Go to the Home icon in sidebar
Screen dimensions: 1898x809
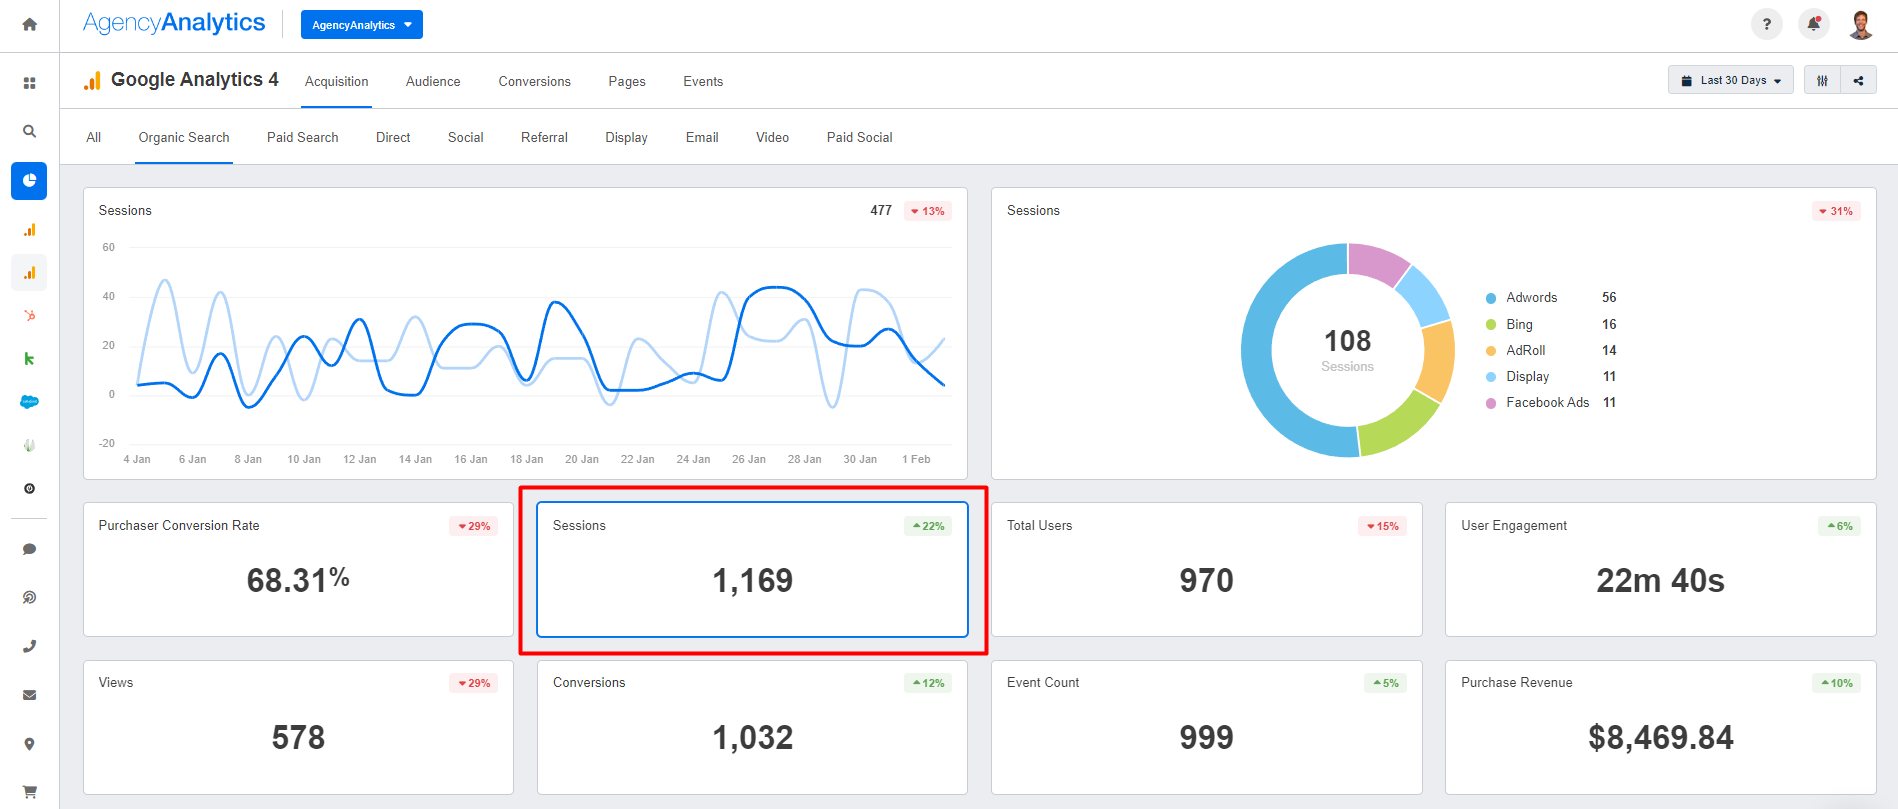point(29,25)
